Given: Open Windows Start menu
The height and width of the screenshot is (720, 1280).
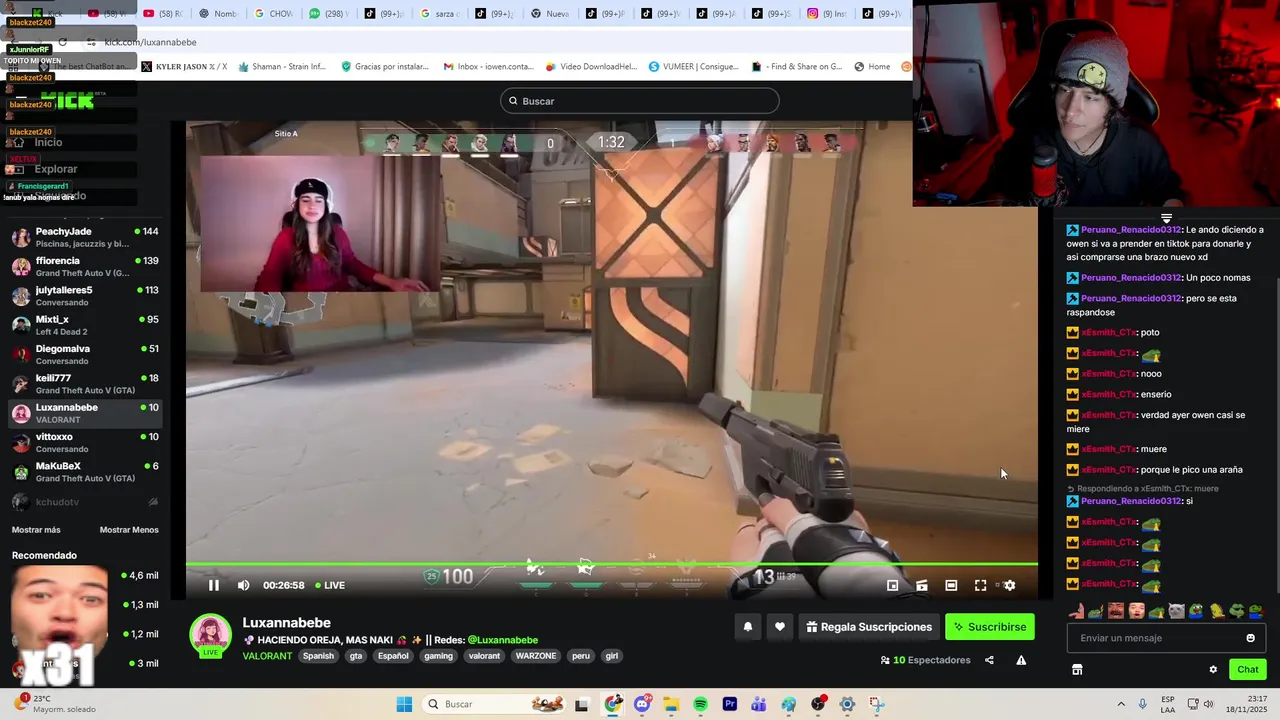Looking at the screenshot, I should (404, 704).
